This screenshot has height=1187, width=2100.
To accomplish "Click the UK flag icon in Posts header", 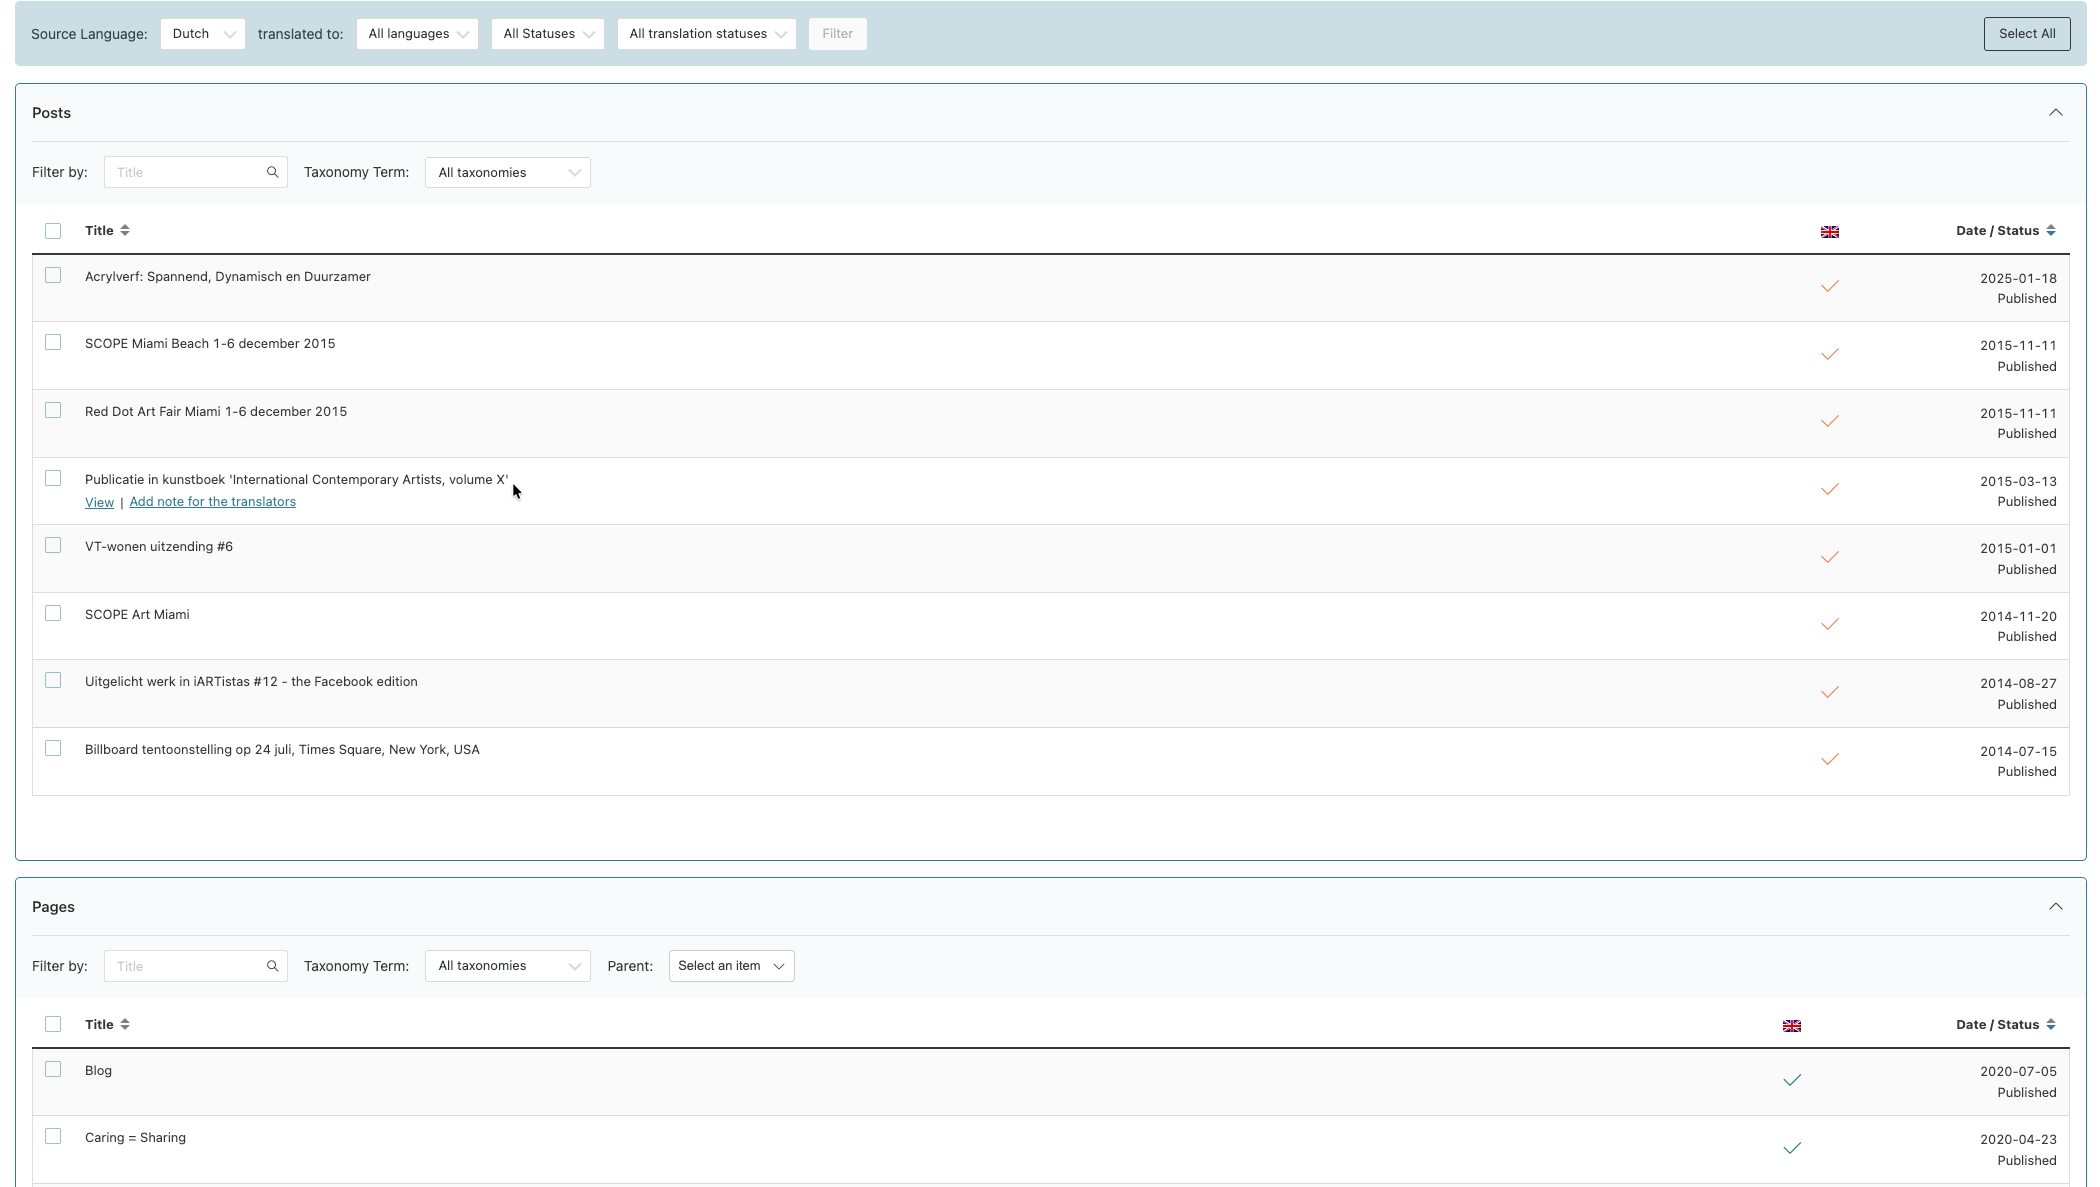I will click(1829, 232).
